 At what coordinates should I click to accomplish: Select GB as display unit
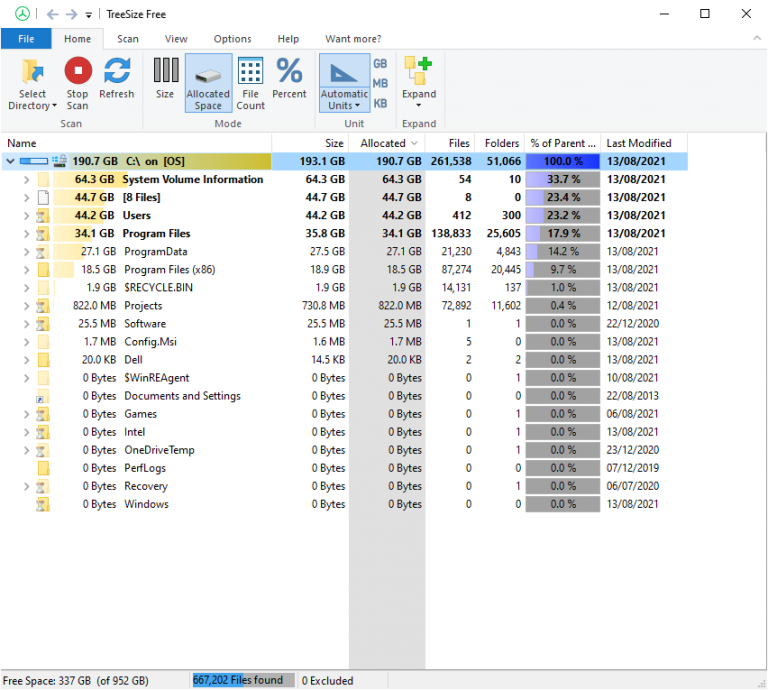point(380,63)
